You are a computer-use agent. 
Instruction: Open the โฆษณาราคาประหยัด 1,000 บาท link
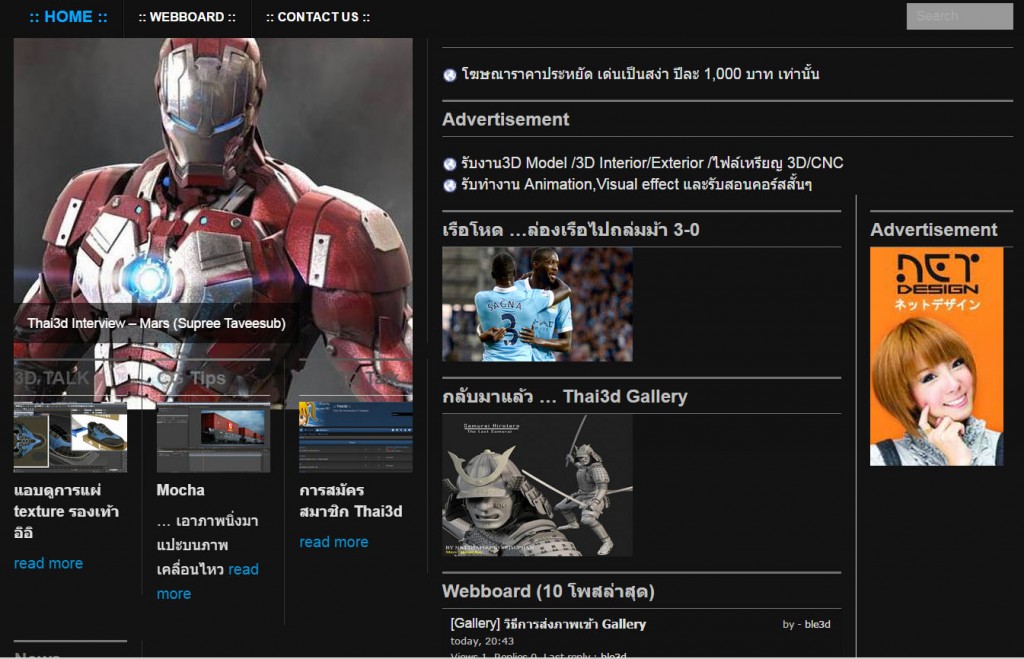pos(640,74)
